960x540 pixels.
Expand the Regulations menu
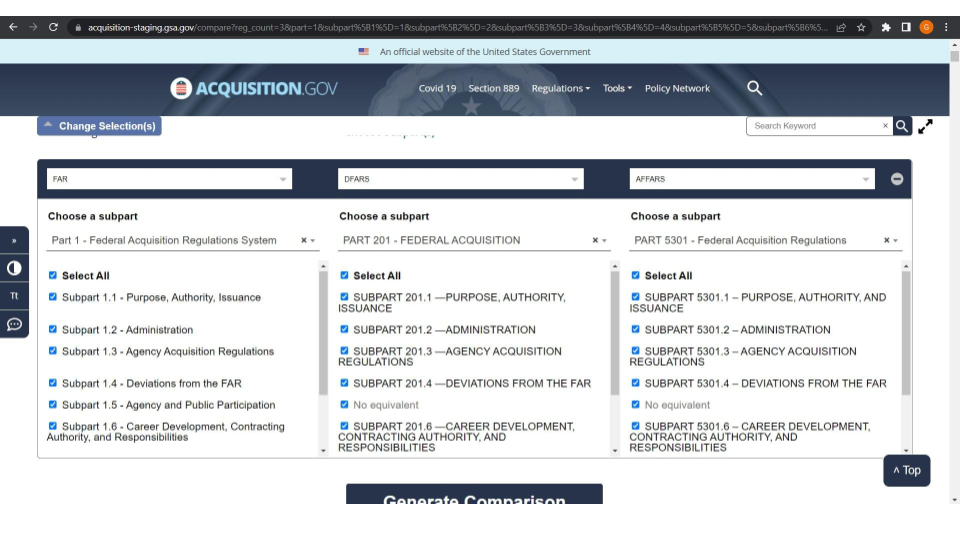click(560, 88)
